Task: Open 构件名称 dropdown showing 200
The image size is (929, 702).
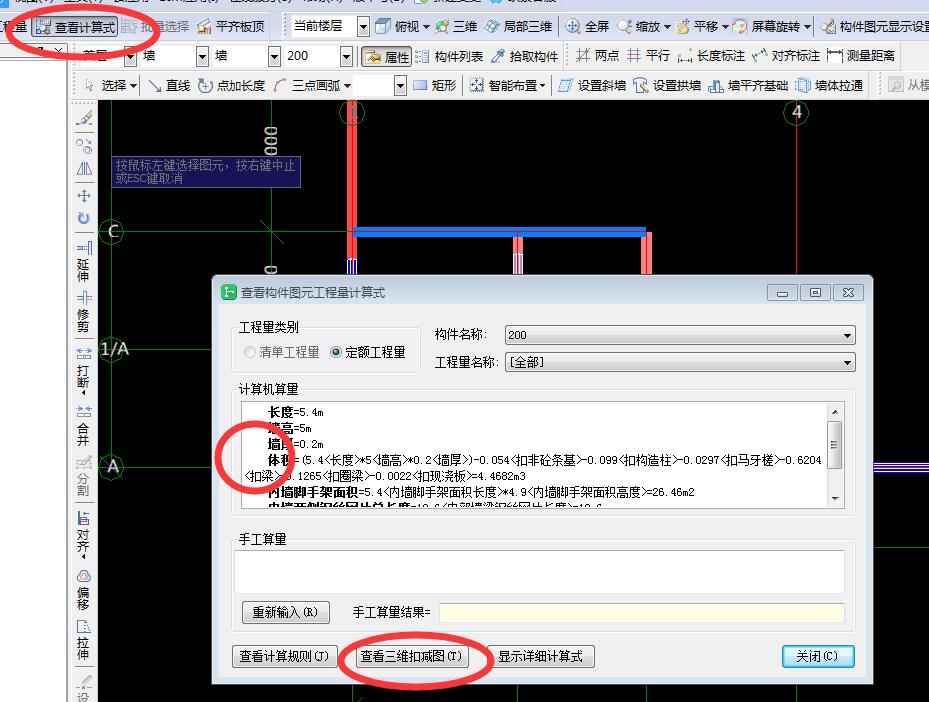Action: click(x=680, y=335)
